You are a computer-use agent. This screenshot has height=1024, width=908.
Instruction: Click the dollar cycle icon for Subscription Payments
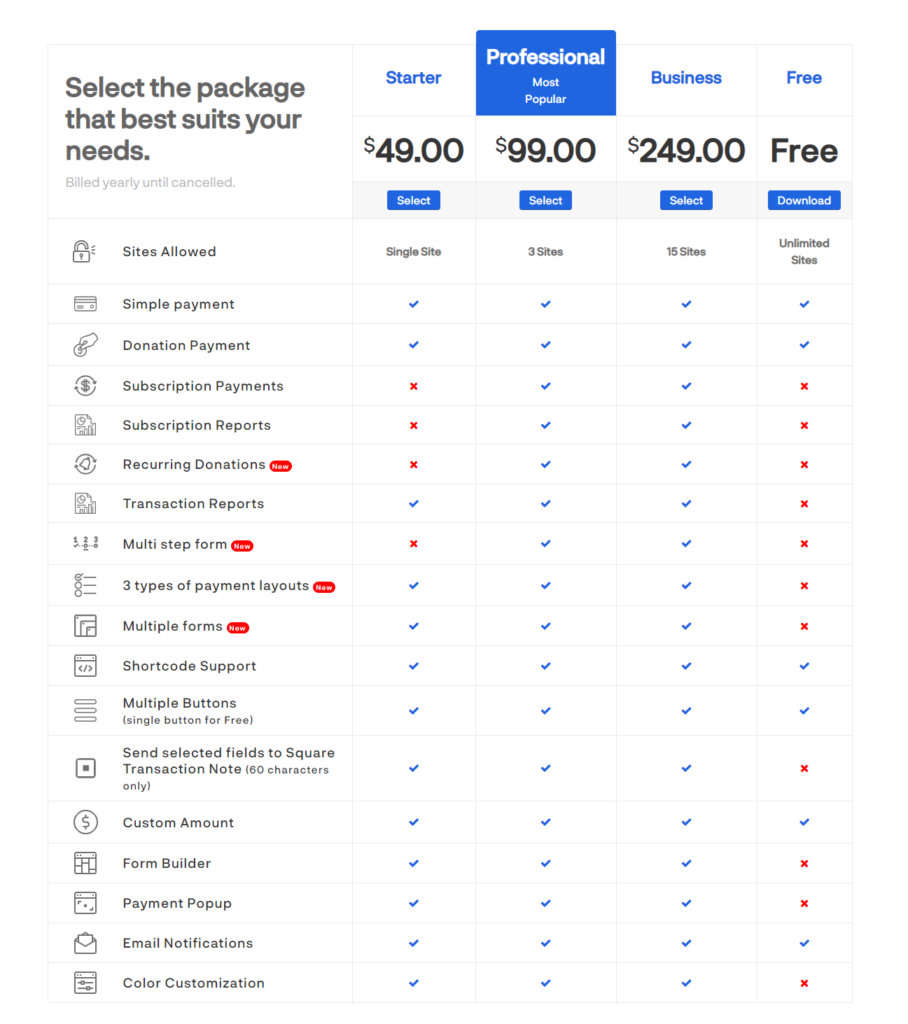pos(85,385)
